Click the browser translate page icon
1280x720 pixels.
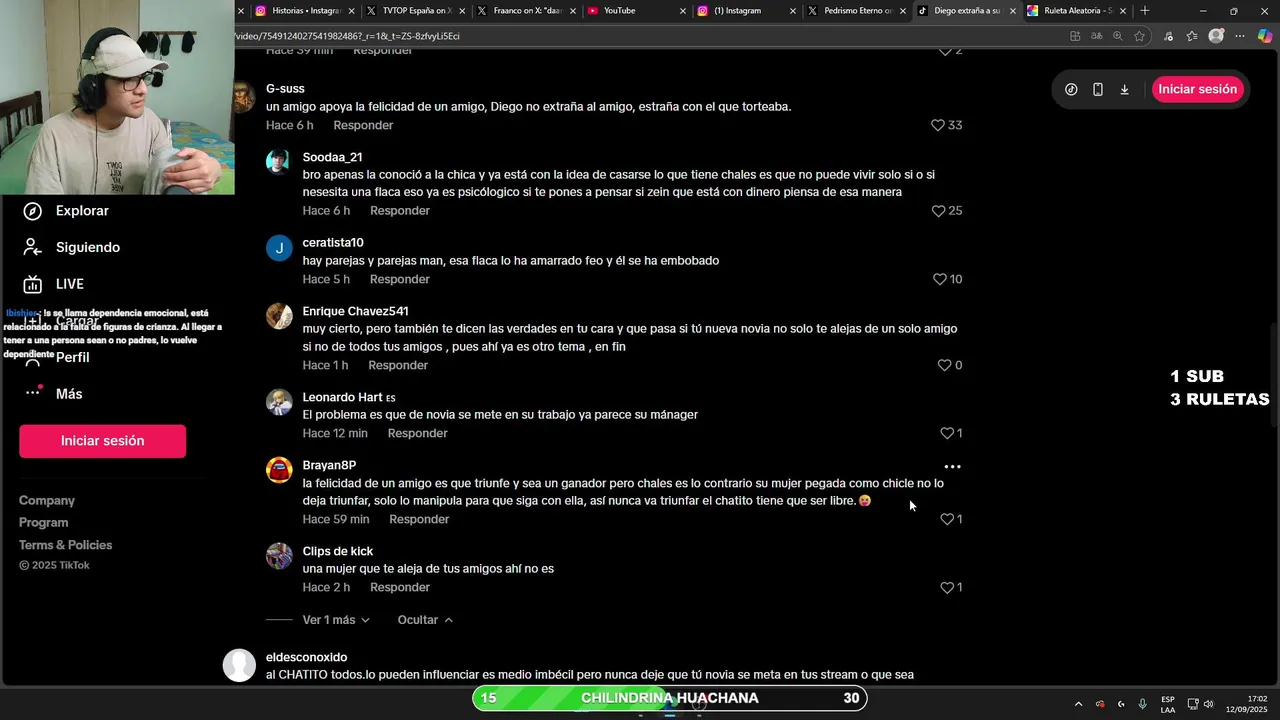1096,36
